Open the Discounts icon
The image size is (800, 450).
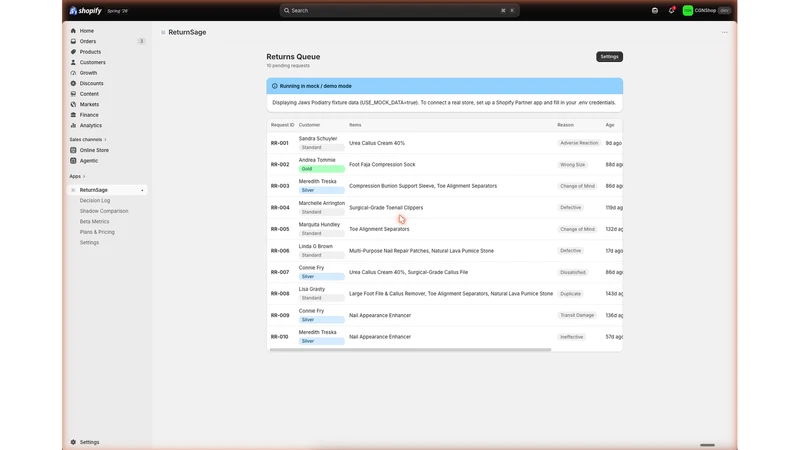[x=73, y=83]
